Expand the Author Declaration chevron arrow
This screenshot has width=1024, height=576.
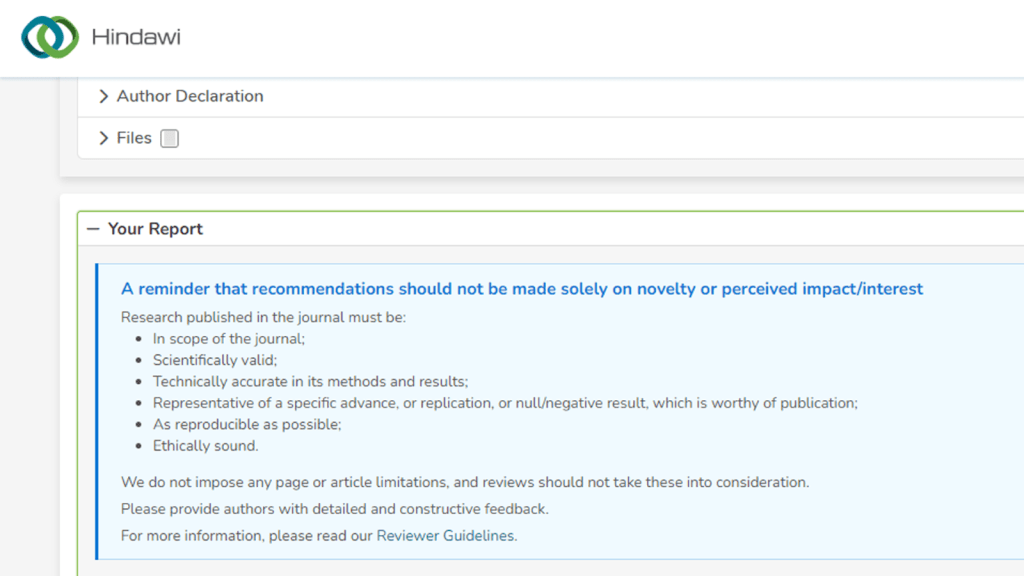(x=103, y=97)
